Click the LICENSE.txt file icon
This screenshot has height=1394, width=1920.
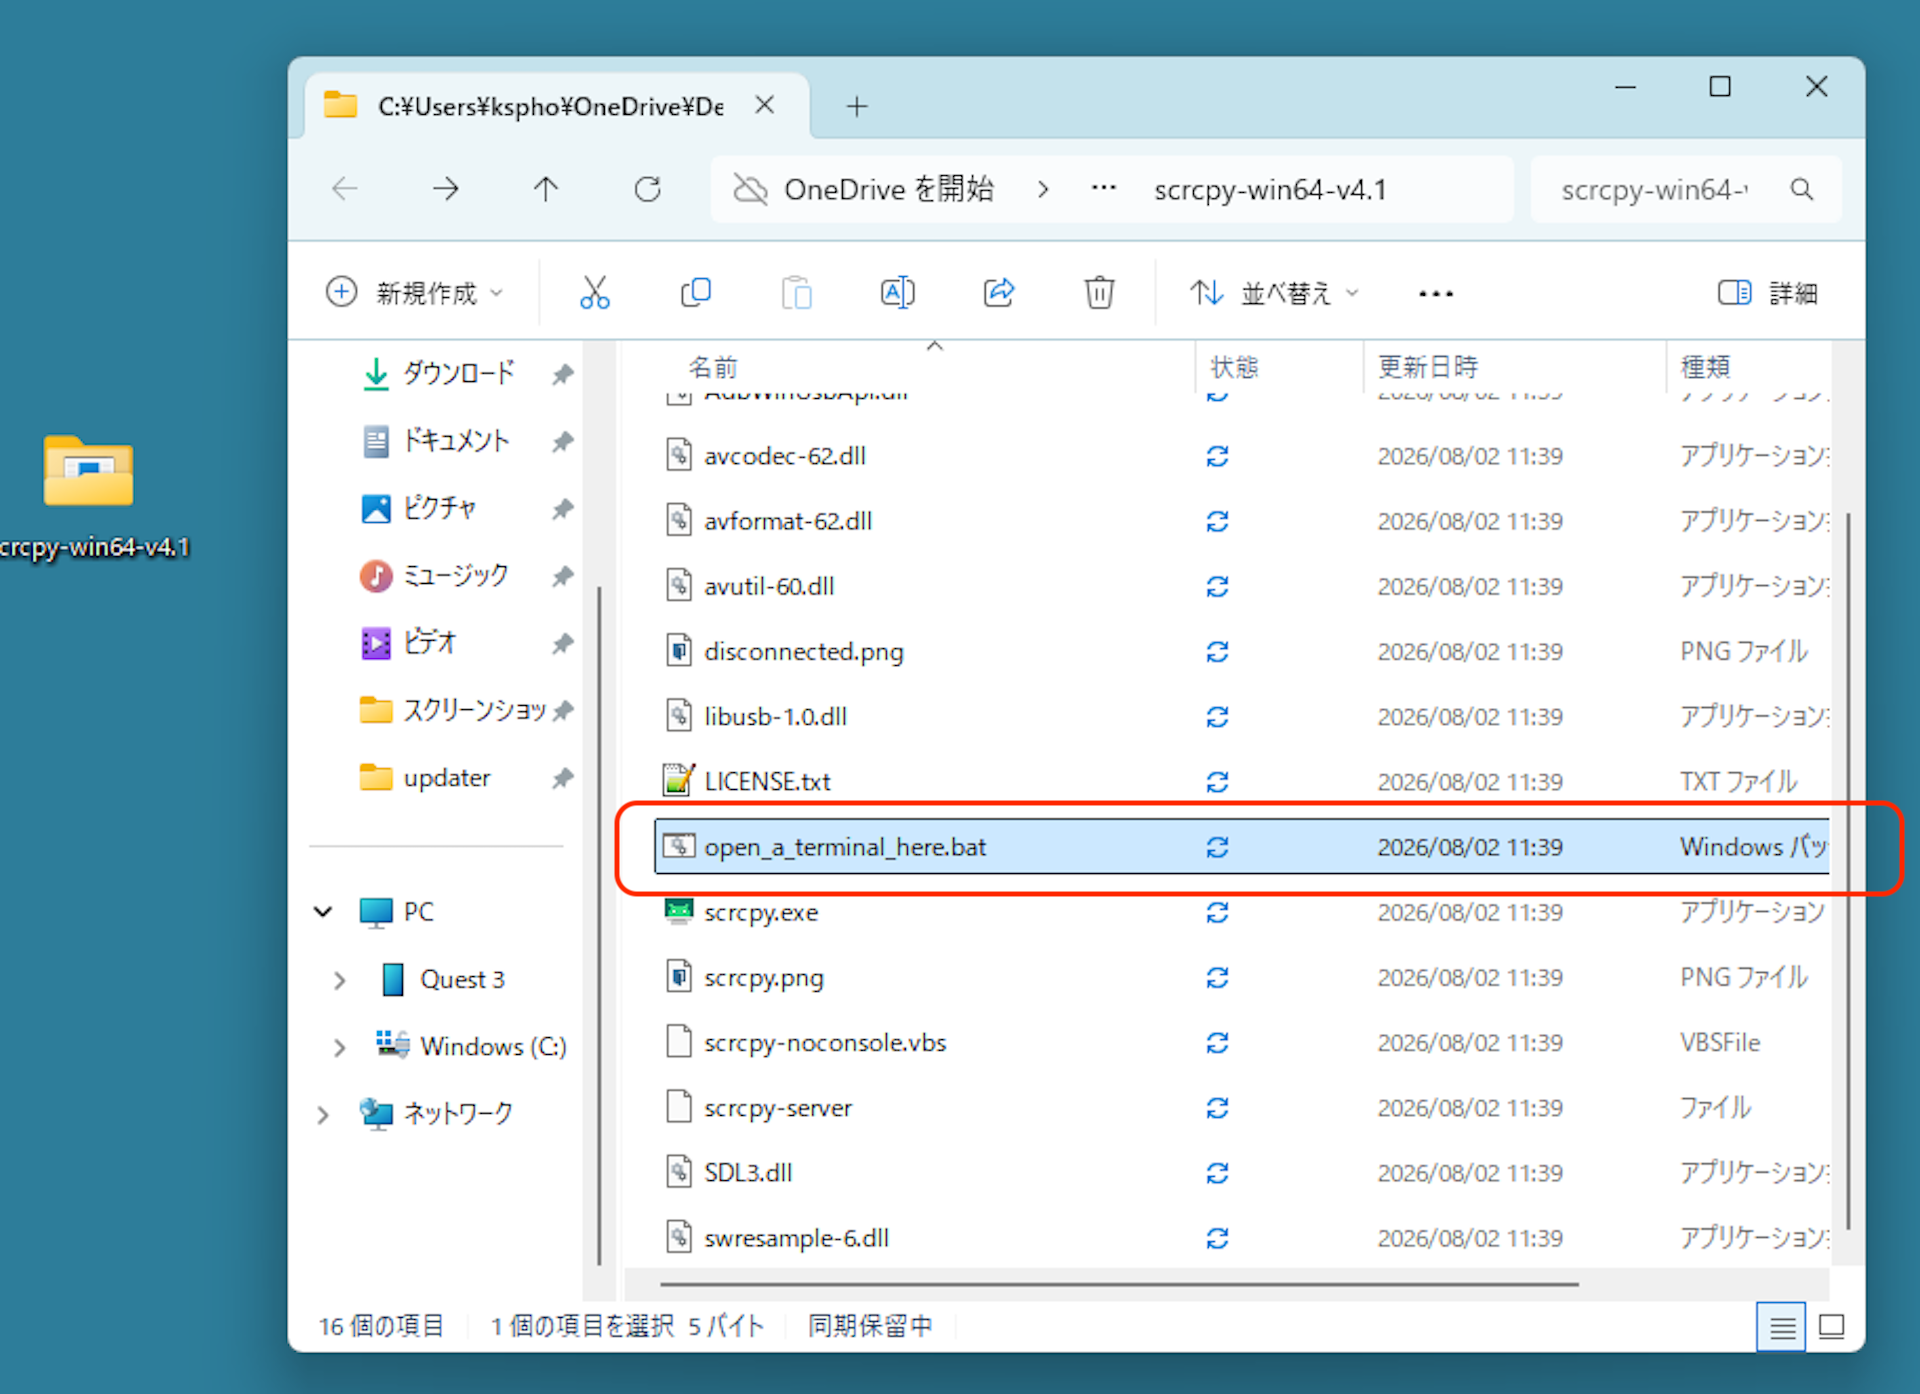pyautogui.click(x=679, y=781)
